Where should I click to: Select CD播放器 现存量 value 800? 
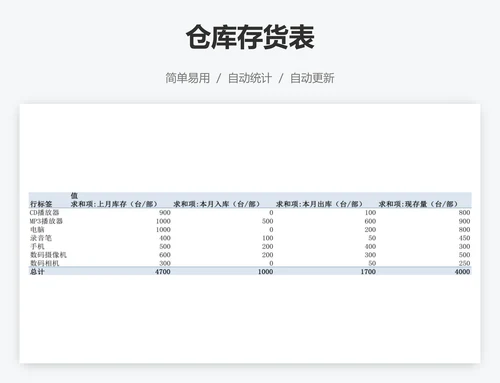pyautogui.click(x=464, y=213)
